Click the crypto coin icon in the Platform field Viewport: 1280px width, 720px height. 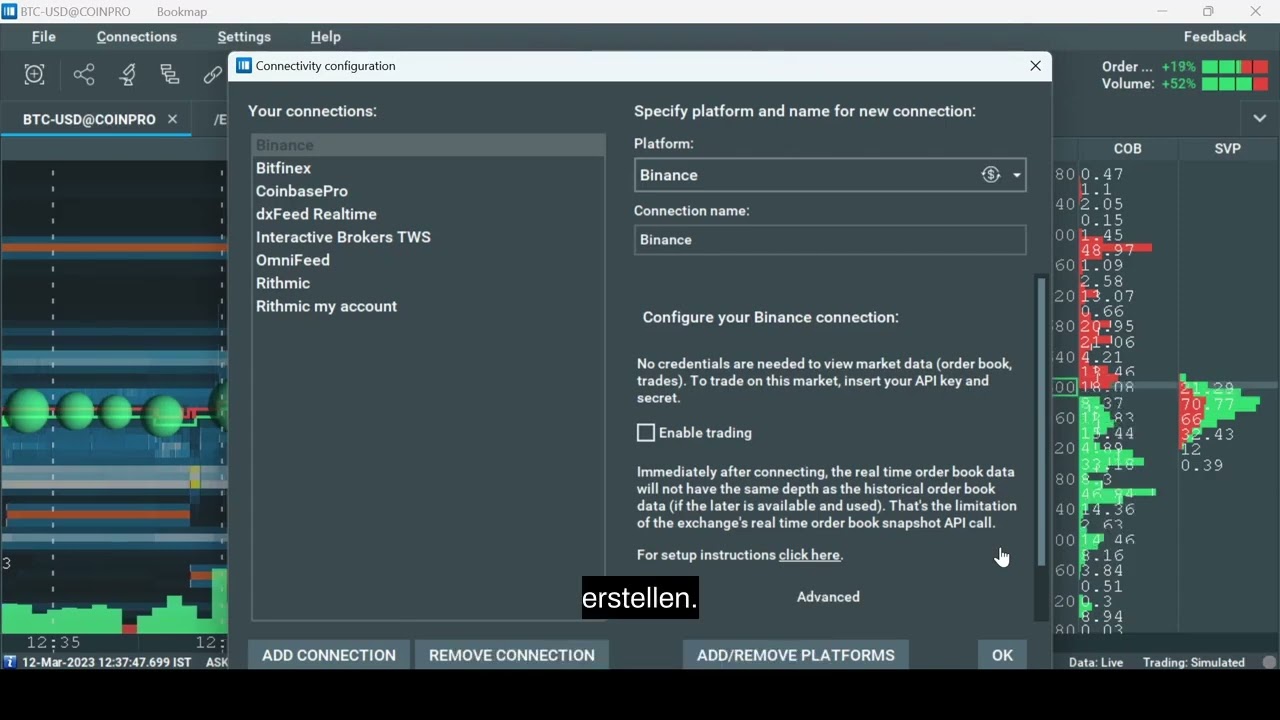tap(991, 175)
